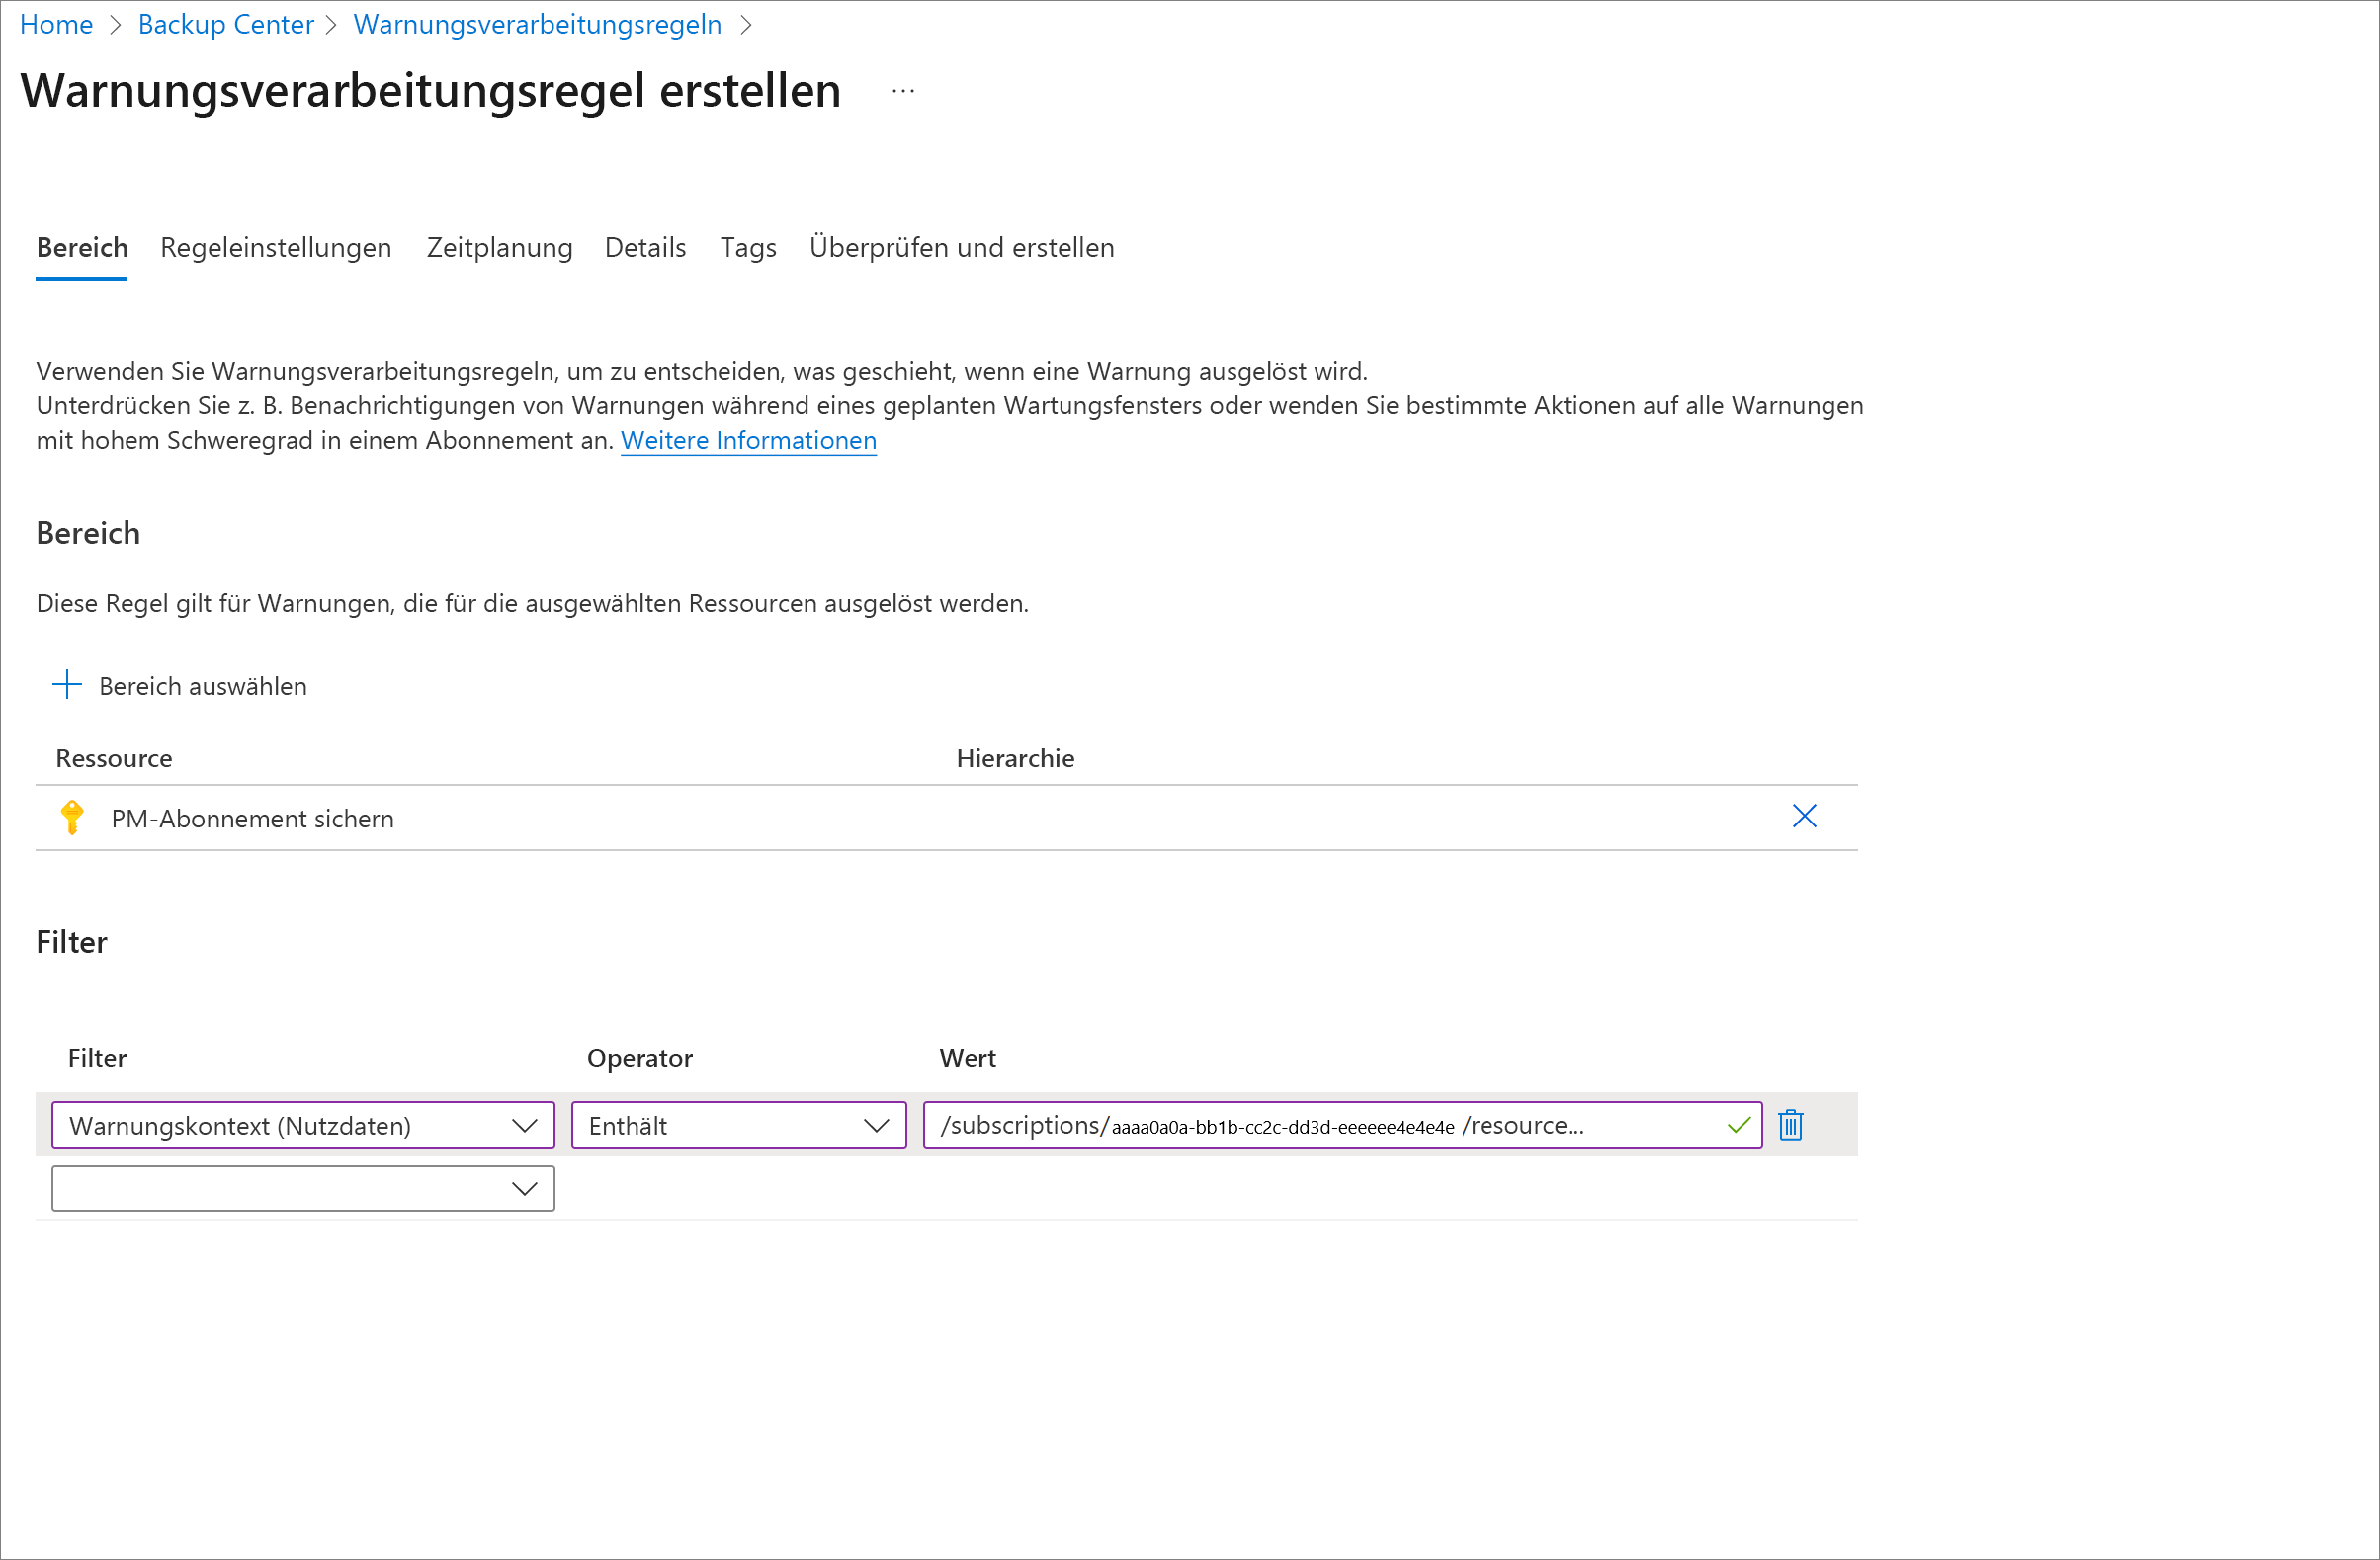The image size is (2380, 1560).
Task: Click the Wert column label
Action: [x=968, y=1058]
